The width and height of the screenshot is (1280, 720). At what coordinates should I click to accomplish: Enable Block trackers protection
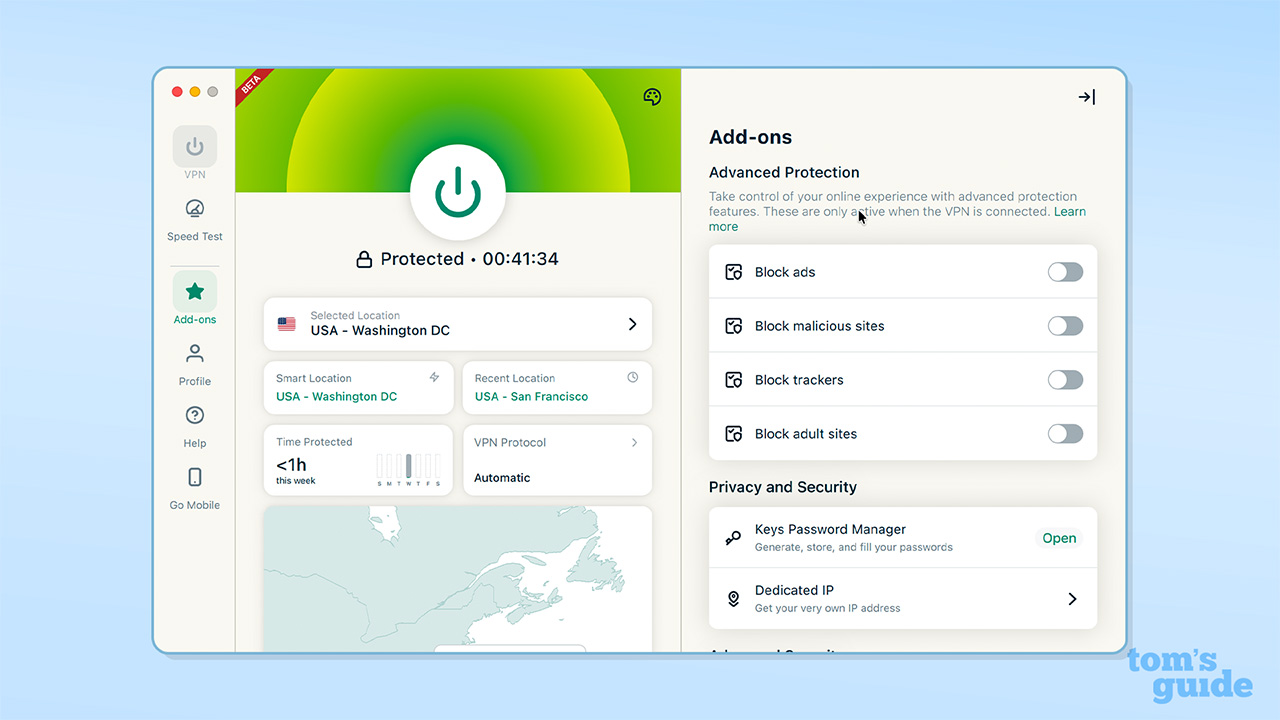[x=1064, y=379]
